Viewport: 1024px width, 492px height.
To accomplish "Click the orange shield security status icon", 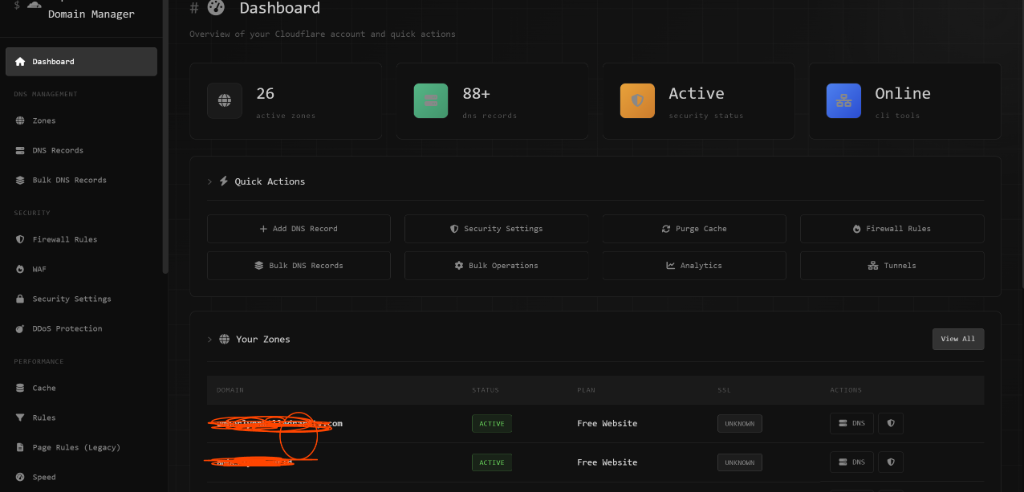I will (637, 101).
